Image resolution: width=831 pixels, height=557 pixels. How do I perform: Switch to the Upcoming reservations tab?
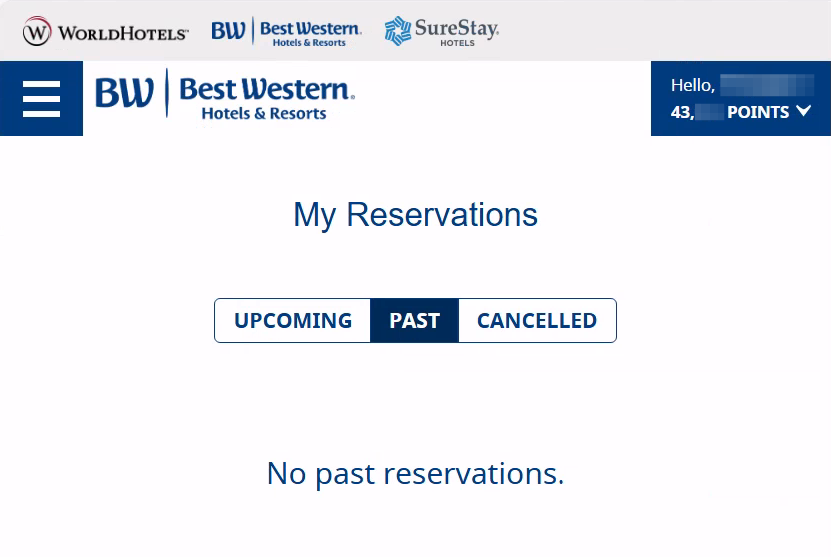tap(293, 321)
